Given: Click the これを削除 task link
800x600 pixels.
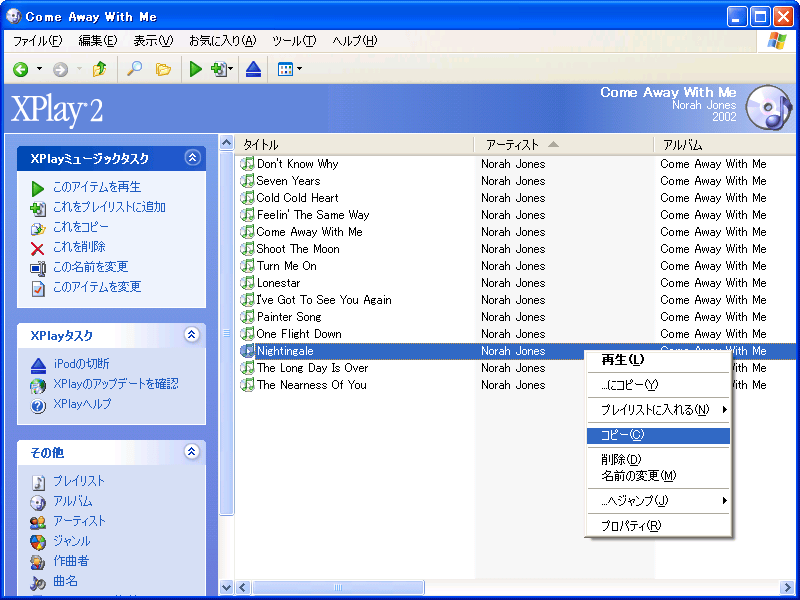Looking at the screenshot, I should tap(79, 247).
